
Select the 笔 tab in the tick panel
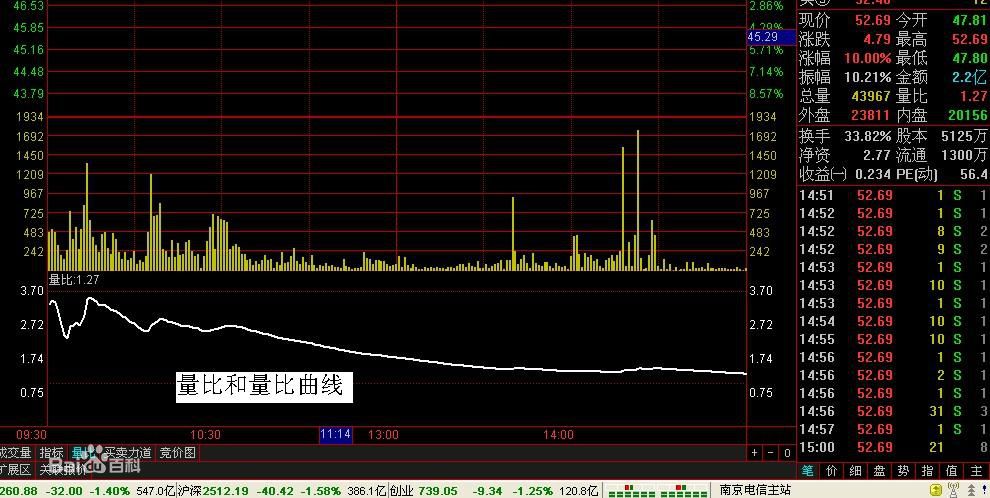coord(807,470)
